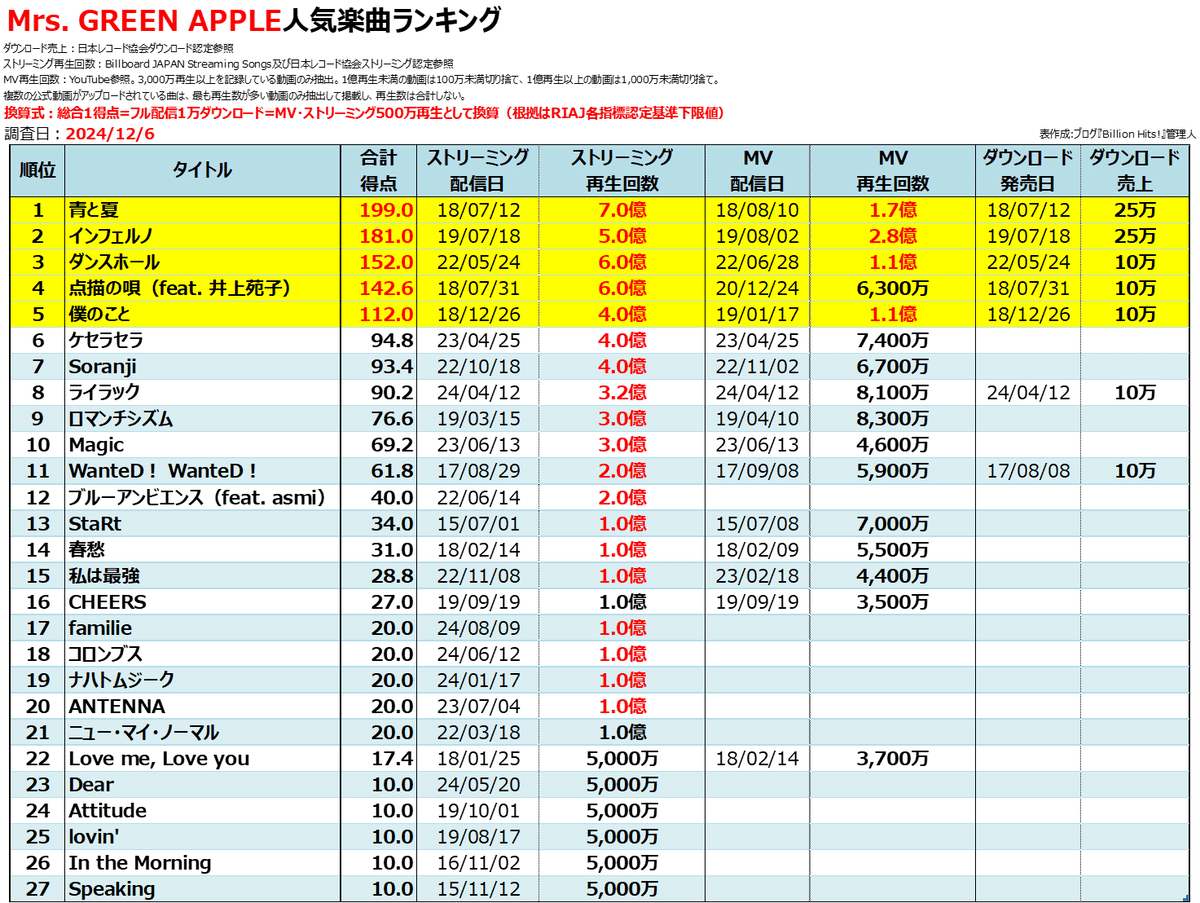Click the MV再生回数 column header

(x=893, y=170)
